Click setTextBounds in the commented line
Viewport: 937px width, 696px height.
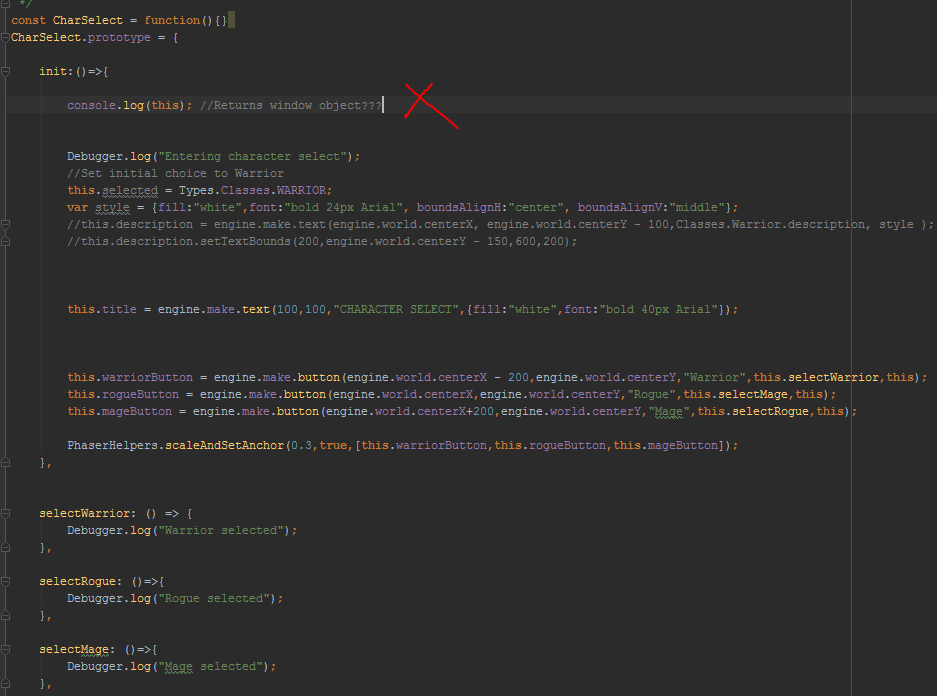pyautogui.click(x=247, y=242)
